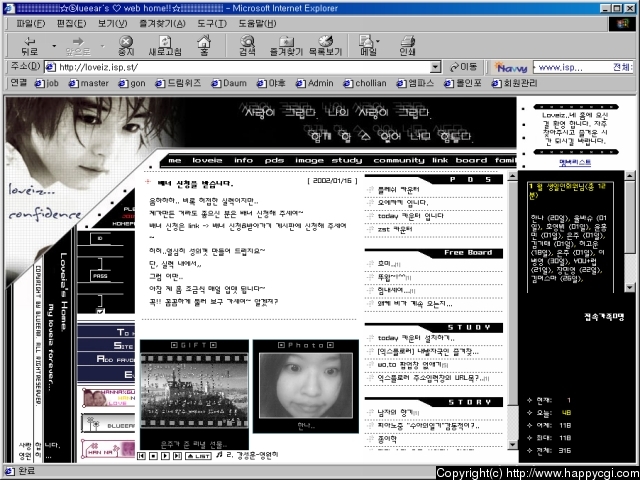Viewport: 640px width, 480px height.
Task: Click the 'Admin' link on the links bar
Action: (x=315, y=83)
